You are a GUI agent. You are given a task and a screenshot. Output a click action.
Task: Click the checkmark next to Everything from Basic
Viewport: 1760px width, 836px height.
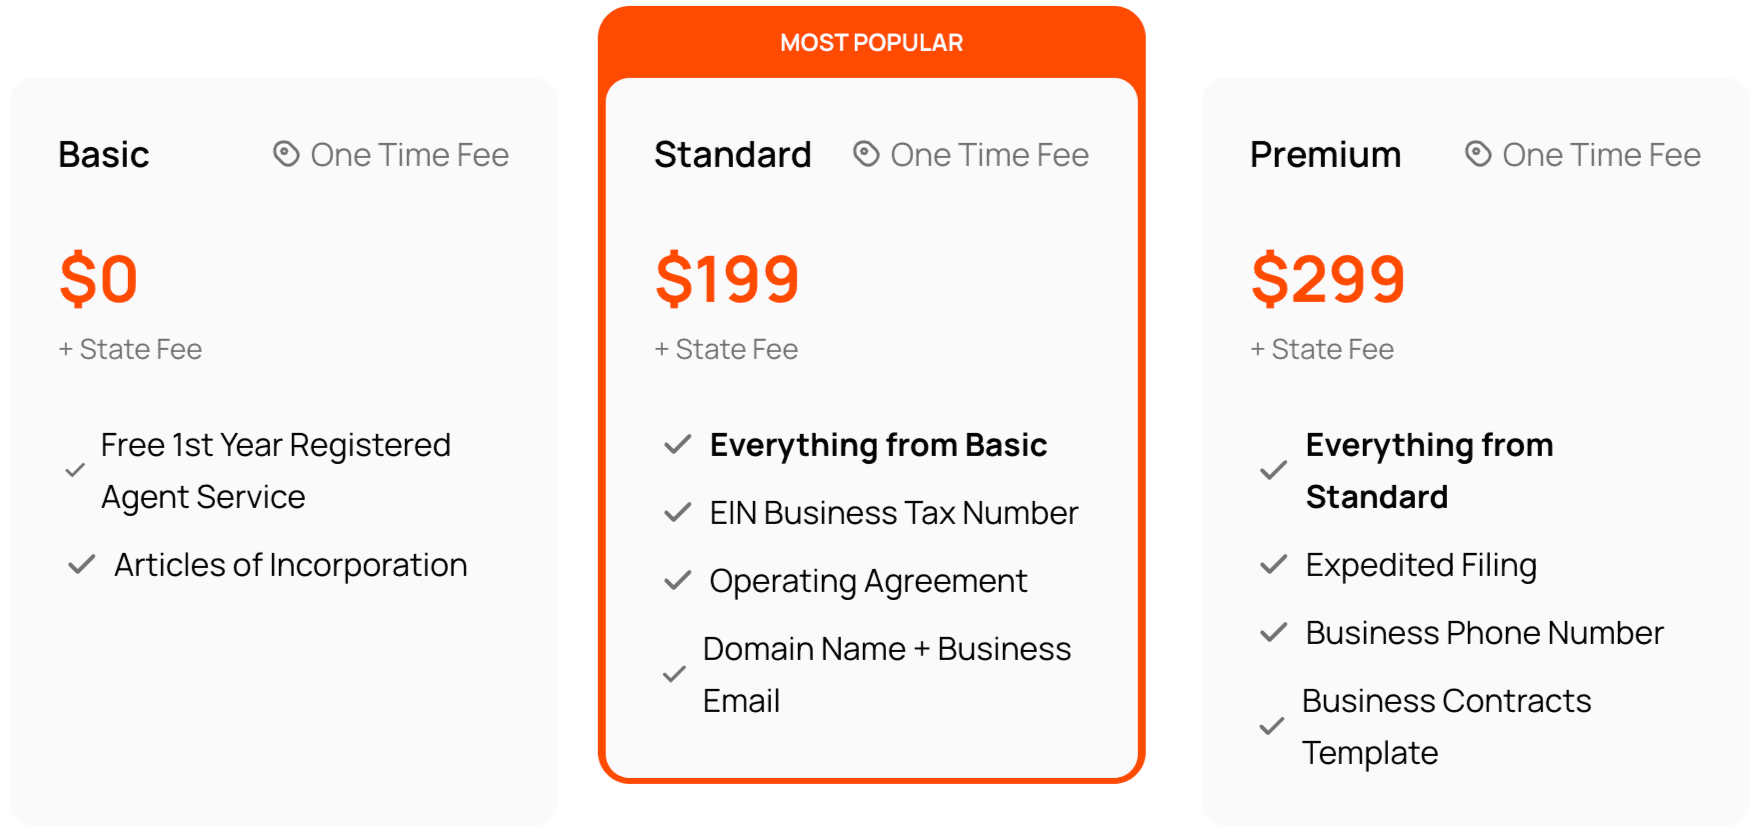pos(678,445)
